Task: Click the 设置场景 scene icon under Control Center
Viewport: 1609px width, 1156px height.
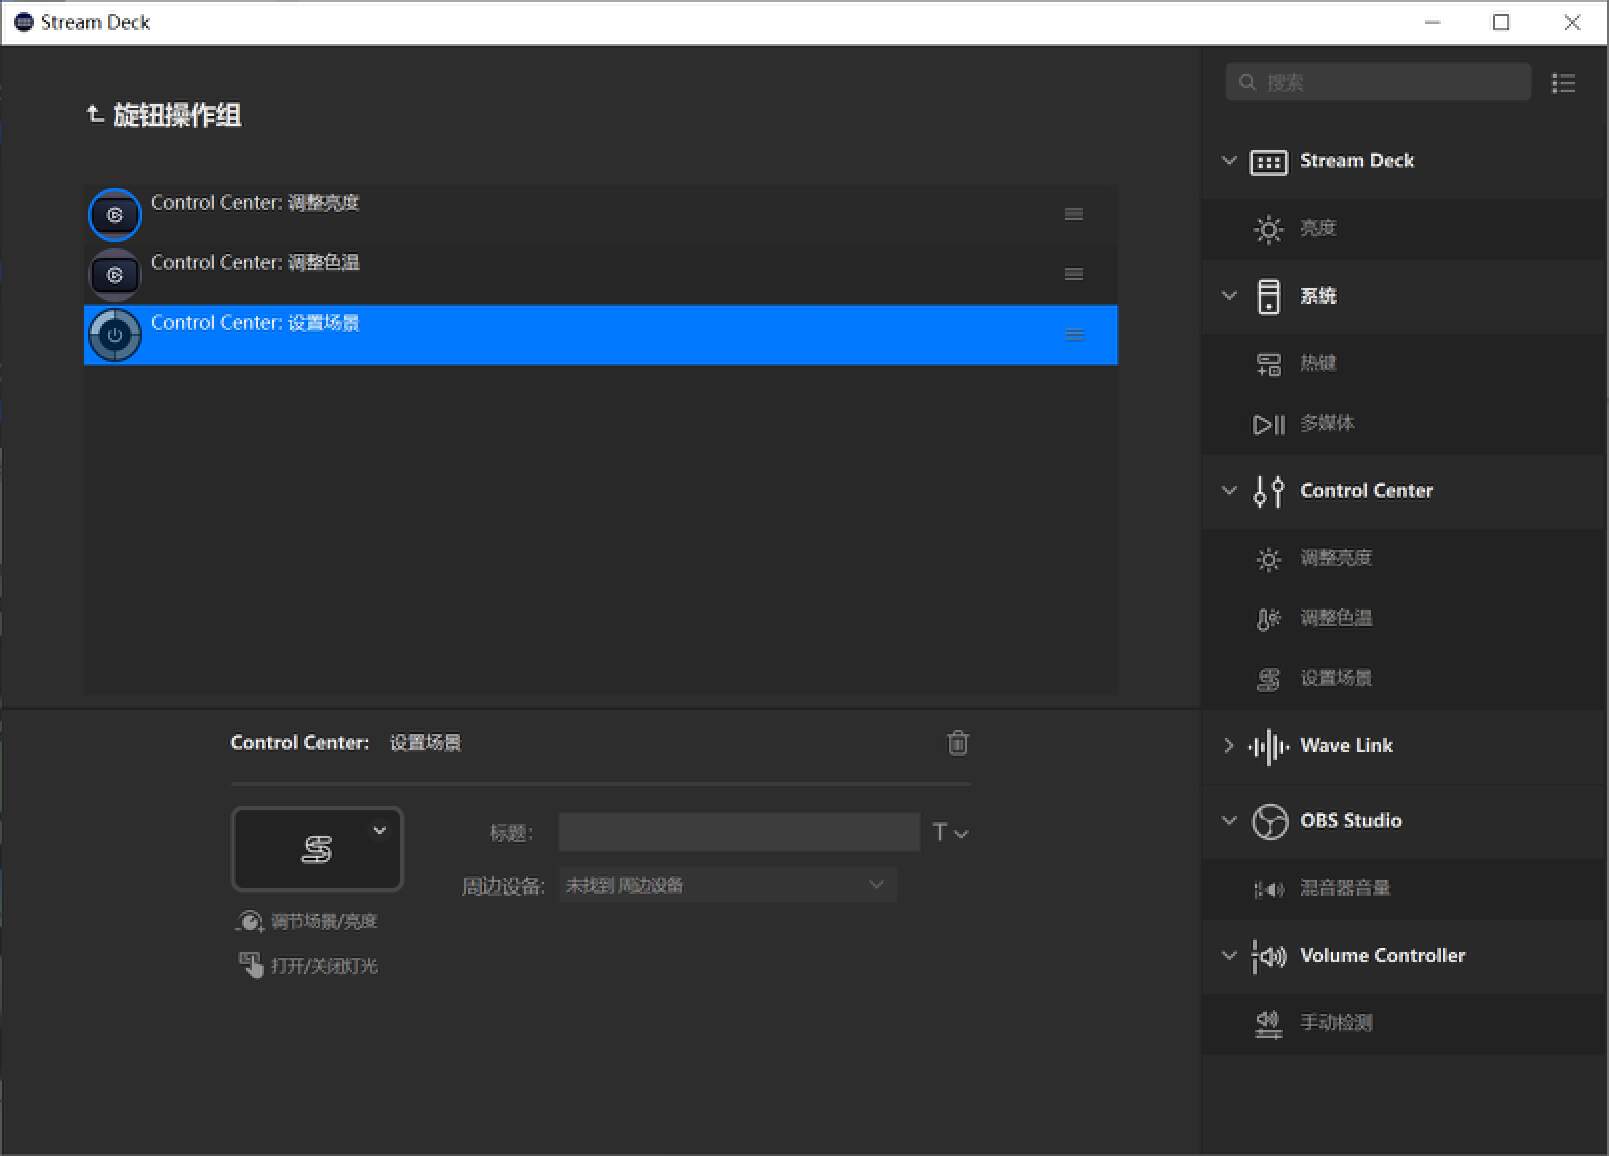Action: tap(1268, 678)
